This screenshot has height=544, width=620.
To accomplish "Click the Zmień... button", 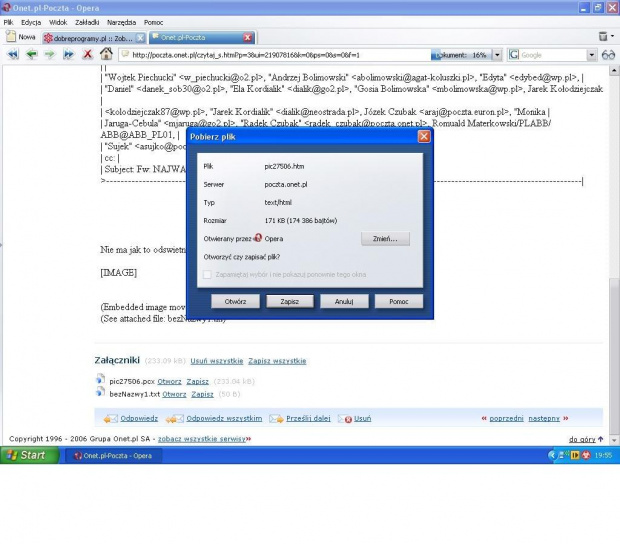I will (385, 238).
